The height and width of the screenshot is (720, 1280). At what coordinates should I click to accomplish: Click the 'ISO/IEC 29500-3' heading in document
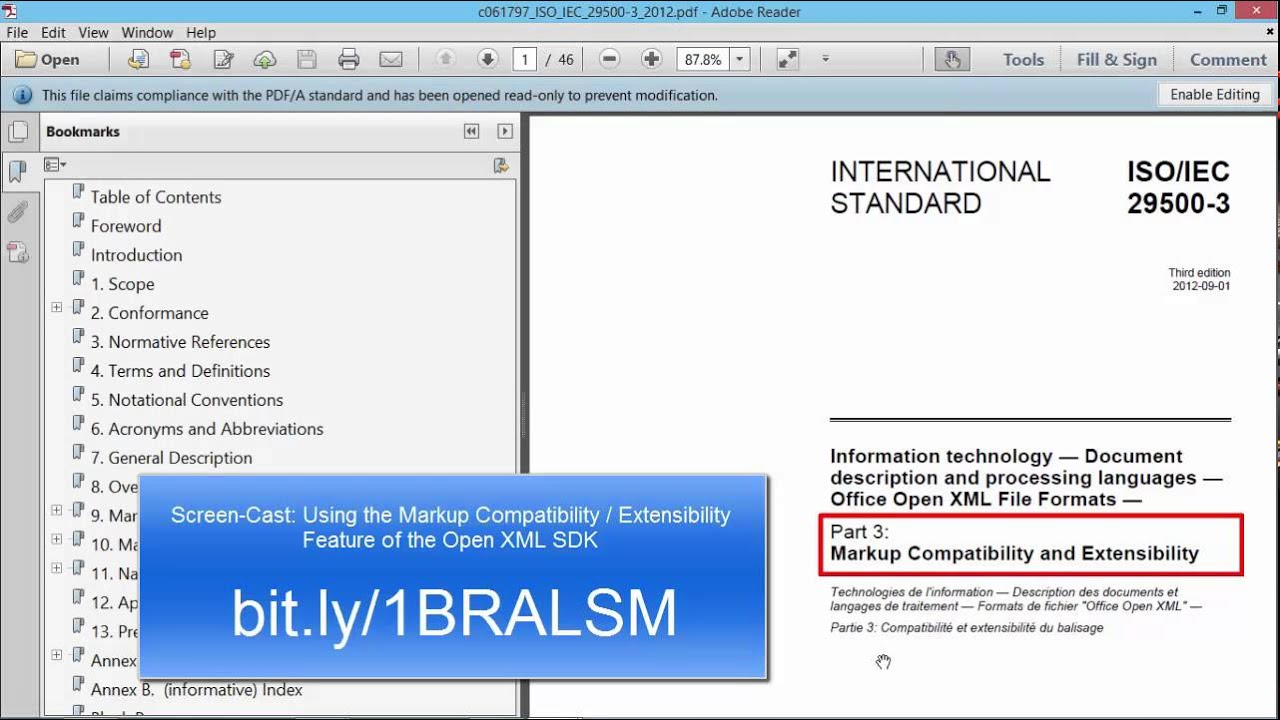point(1178,187)
